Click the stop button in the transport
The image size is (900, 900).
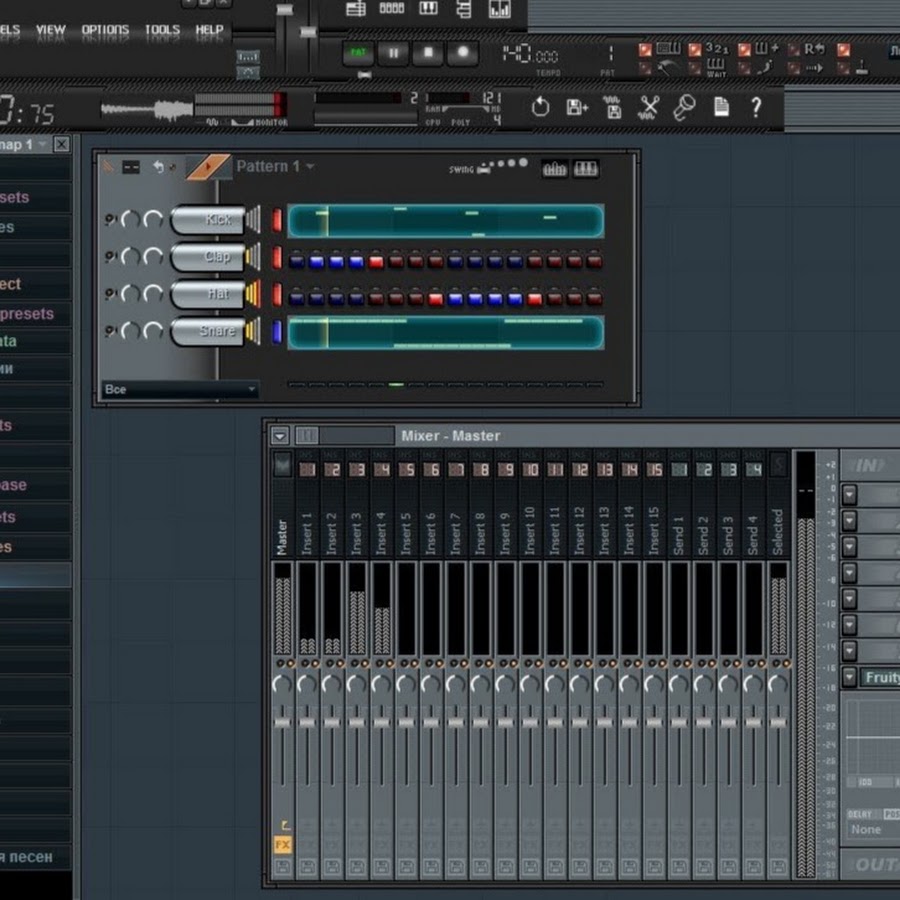pos(428,53)
